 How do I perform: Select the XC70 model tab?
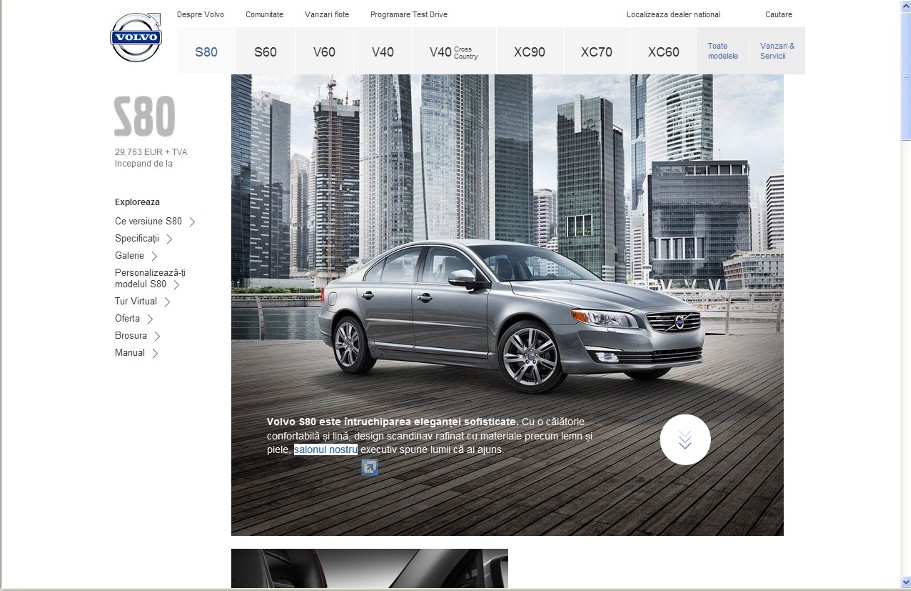(597, 52)
